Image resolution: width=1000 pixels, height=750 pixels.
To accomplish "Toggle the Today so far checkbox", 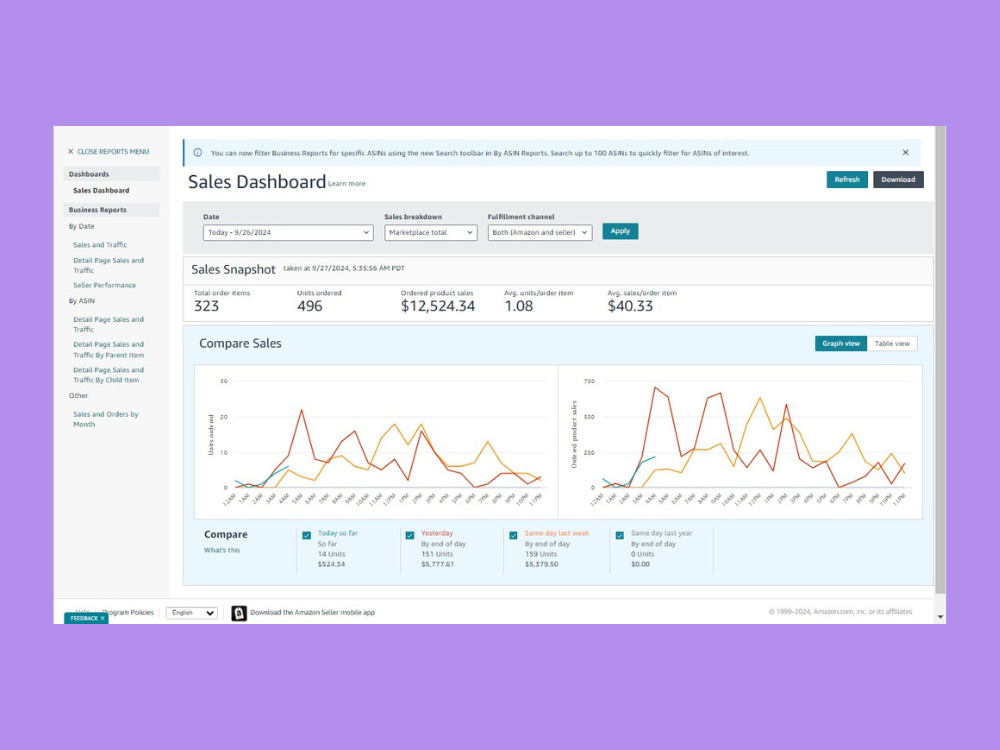I will pyautogui.click(x=307, y=536).
